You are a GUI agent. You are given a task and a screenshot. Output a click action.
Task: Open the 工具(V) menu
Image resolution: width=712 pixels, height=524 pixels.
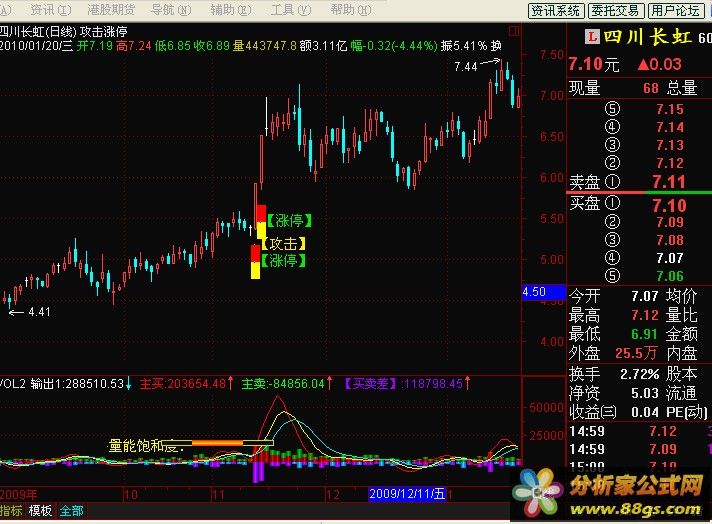291,9
